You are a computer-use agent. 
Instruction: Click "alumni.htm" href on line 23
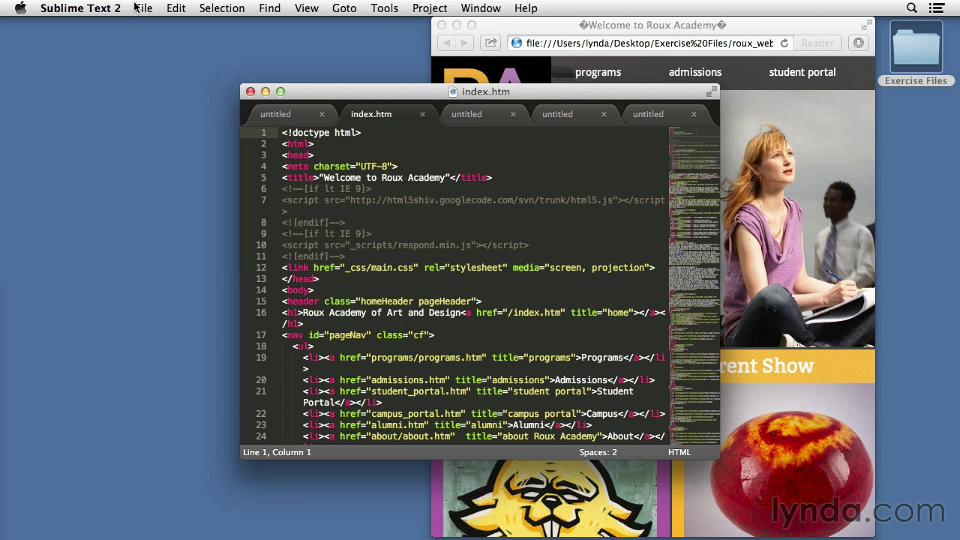[x=400, y=425]
